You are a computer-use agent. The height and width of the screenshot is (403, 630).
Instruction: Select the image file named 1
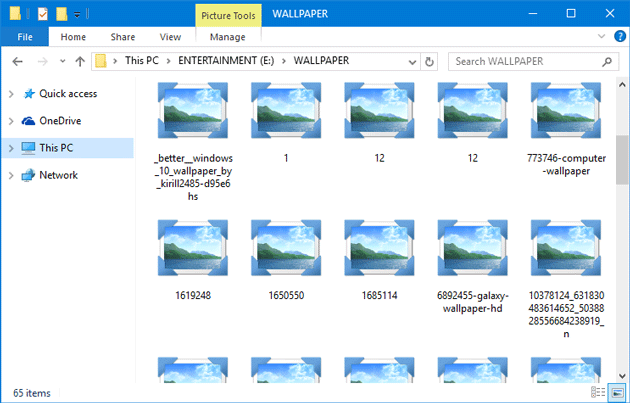click(x=286, y=123)
